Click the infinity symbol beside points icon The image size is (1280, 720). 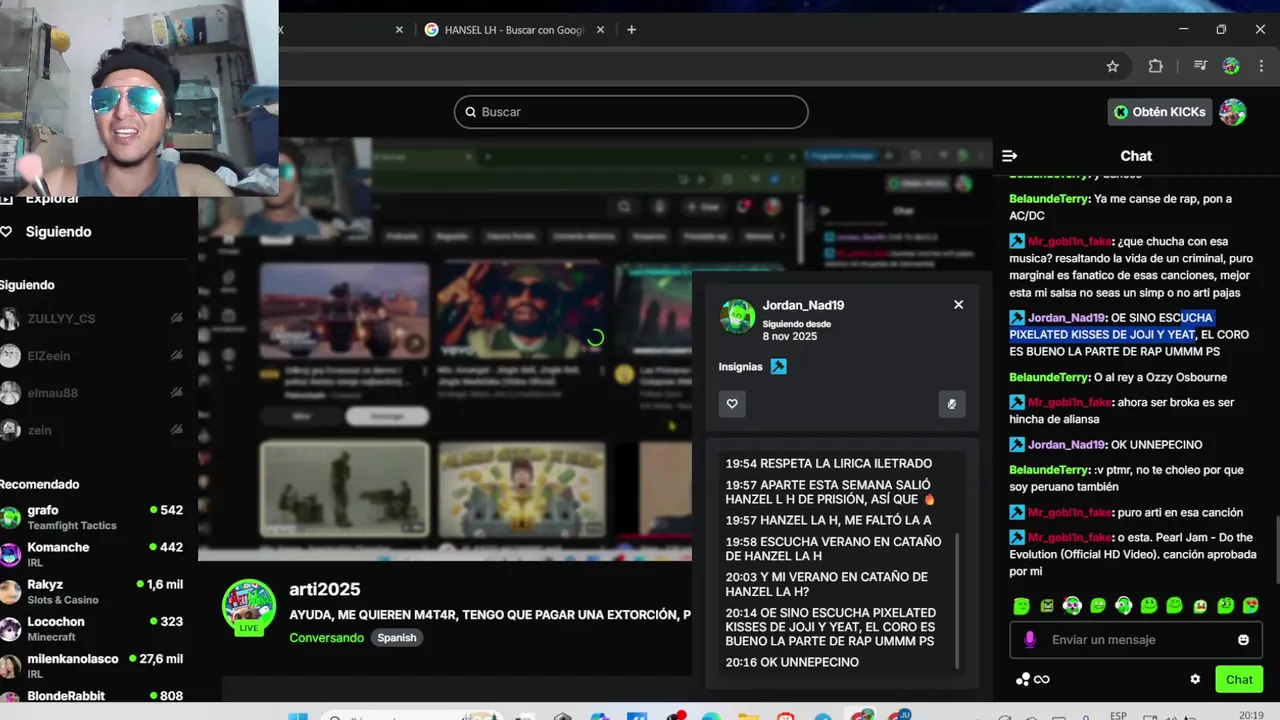[x=1042, y=680]
